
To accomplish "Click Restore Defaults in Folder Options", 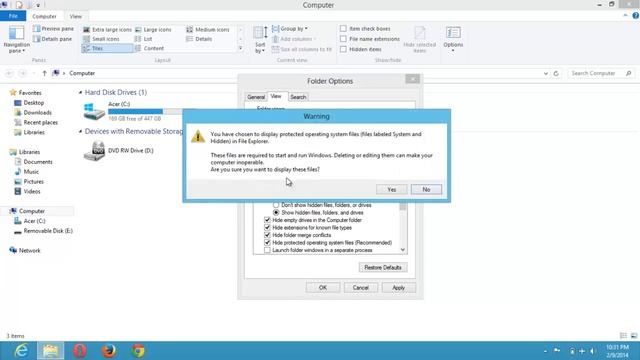I will 383,267.
